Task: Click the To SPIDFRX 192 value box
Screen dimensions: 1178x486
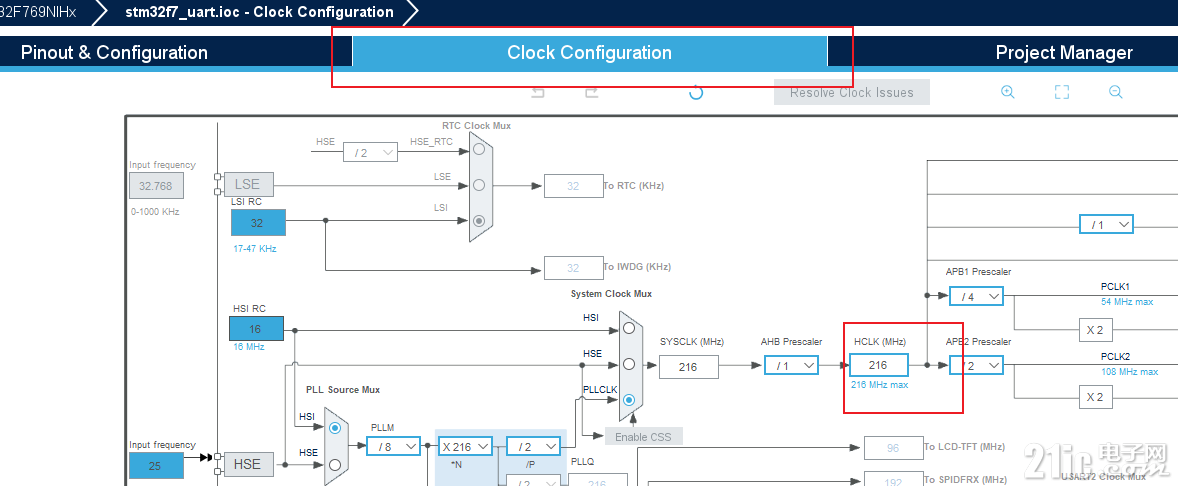Action: point(893,480)
